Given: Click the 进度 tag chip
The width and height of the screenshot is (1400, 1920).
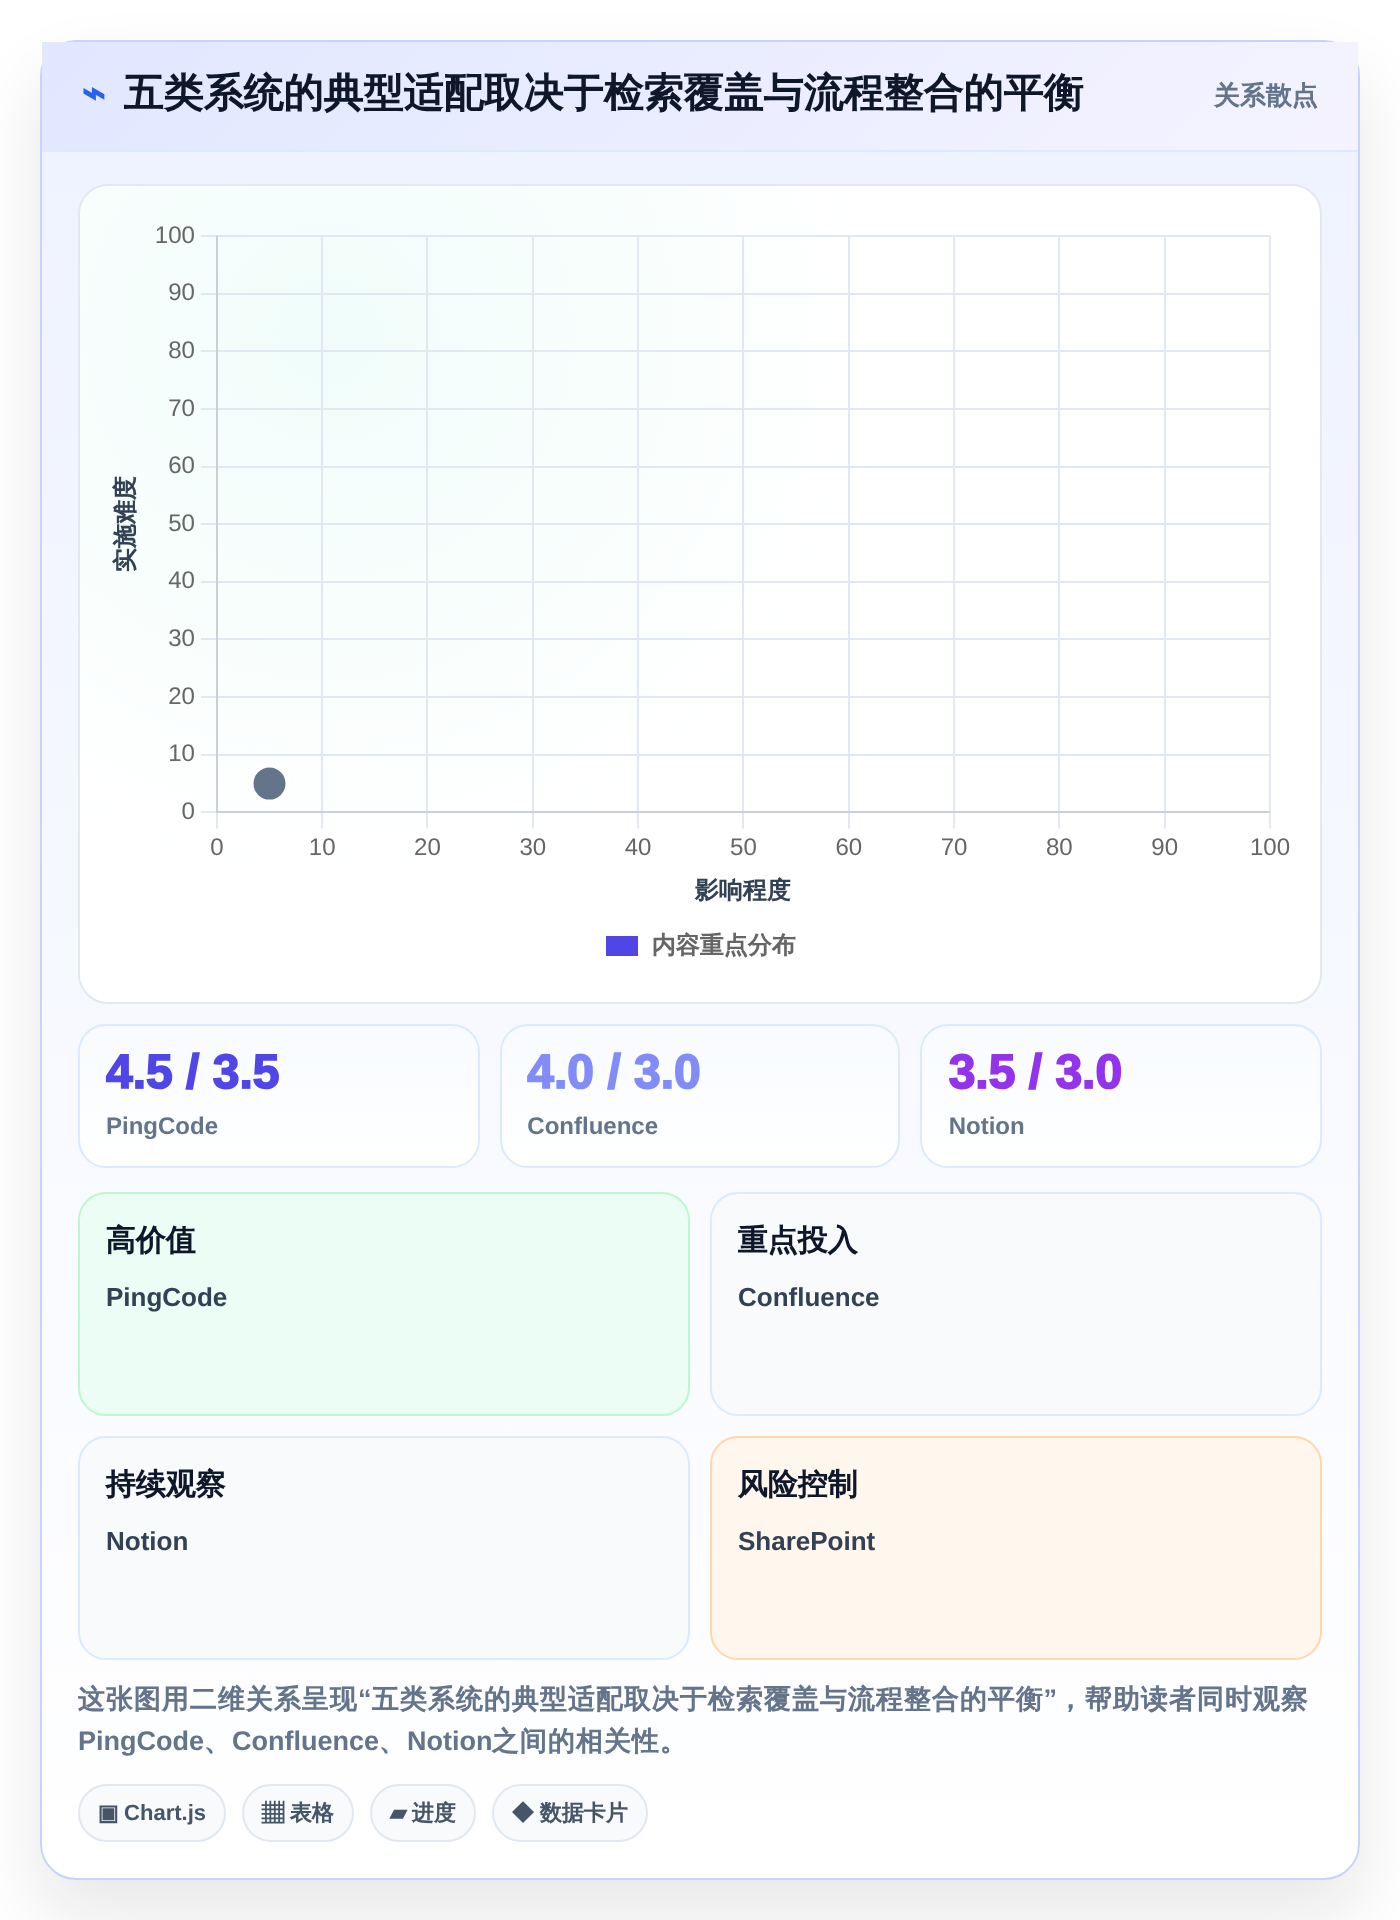Looking at the screenshot, I should (423, 1813).
